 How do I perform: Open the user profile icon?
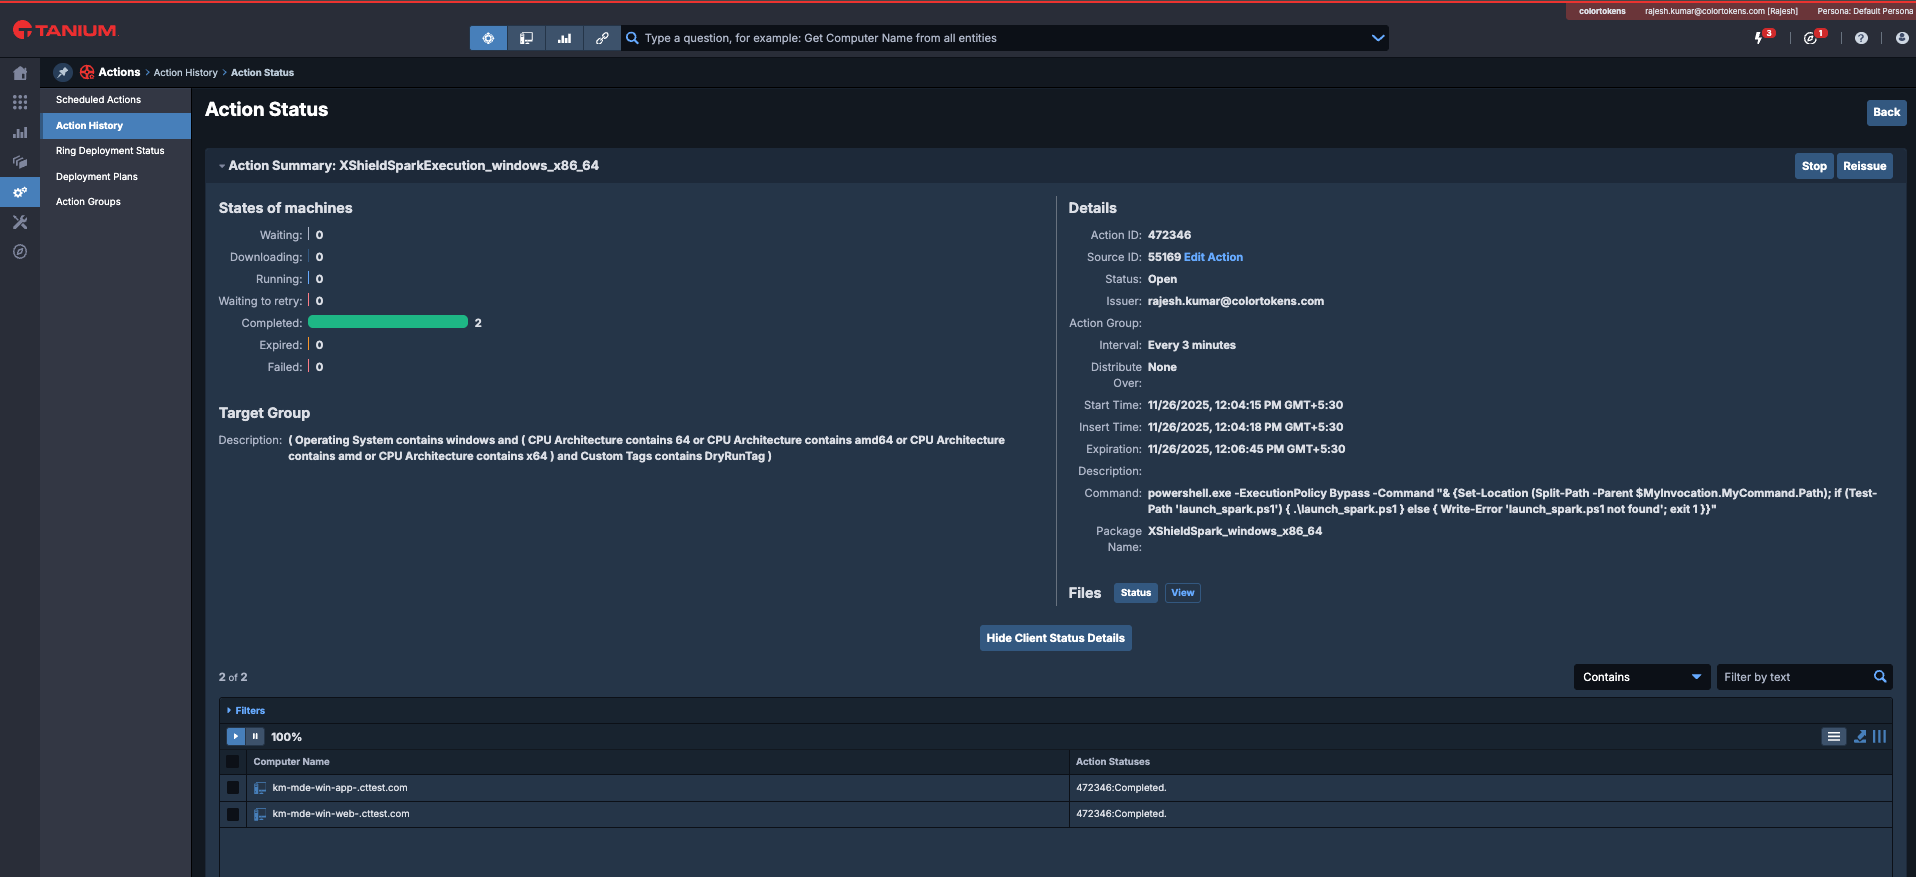point(1902,38)
